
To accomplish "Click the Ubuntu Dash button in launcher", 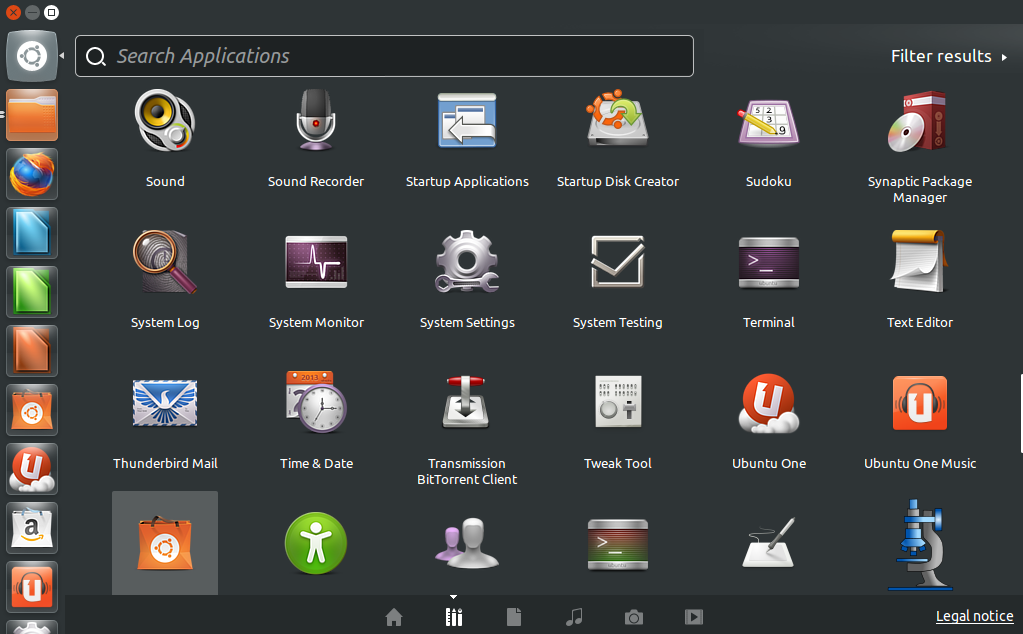I will (x=32, y=56).
